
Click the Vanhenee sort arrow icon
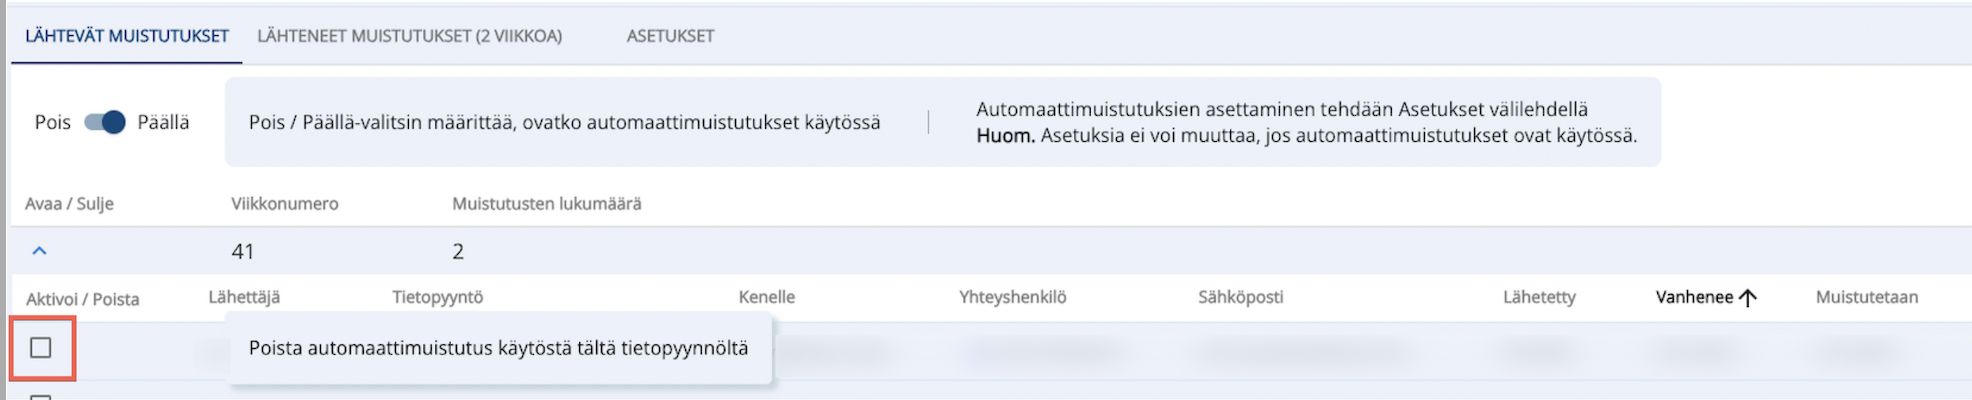click(x=1748, y=298)
